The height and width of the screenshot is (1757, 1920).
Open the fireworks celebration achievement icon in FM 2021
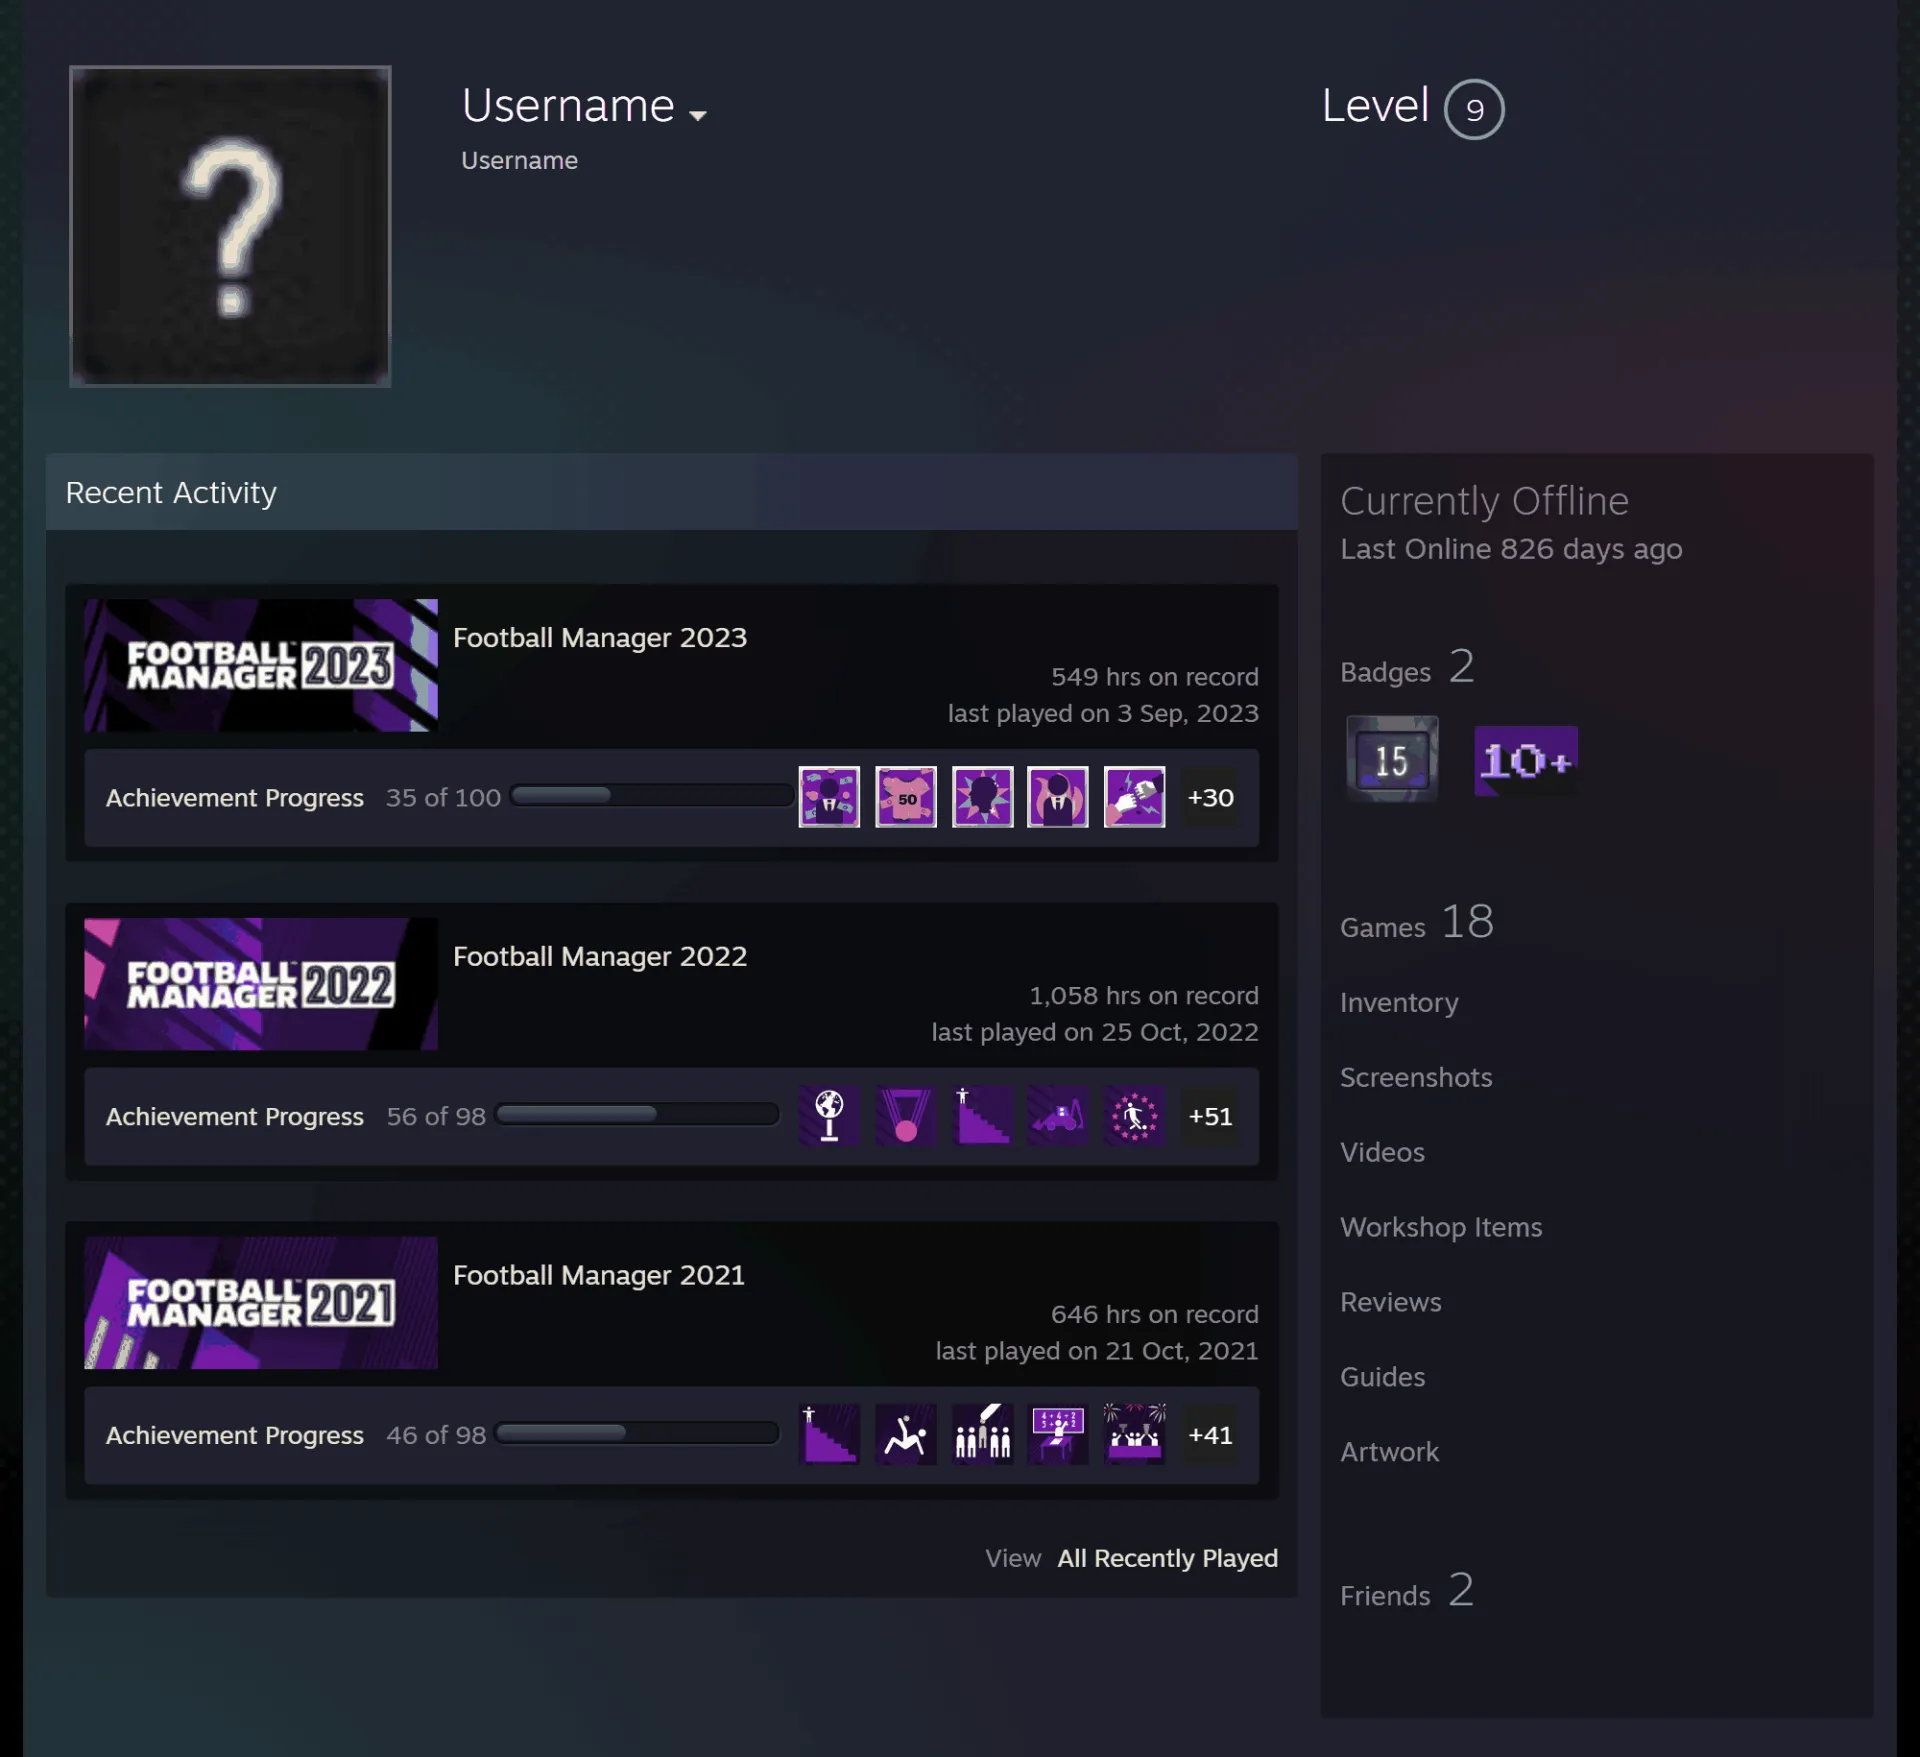1135,1435
